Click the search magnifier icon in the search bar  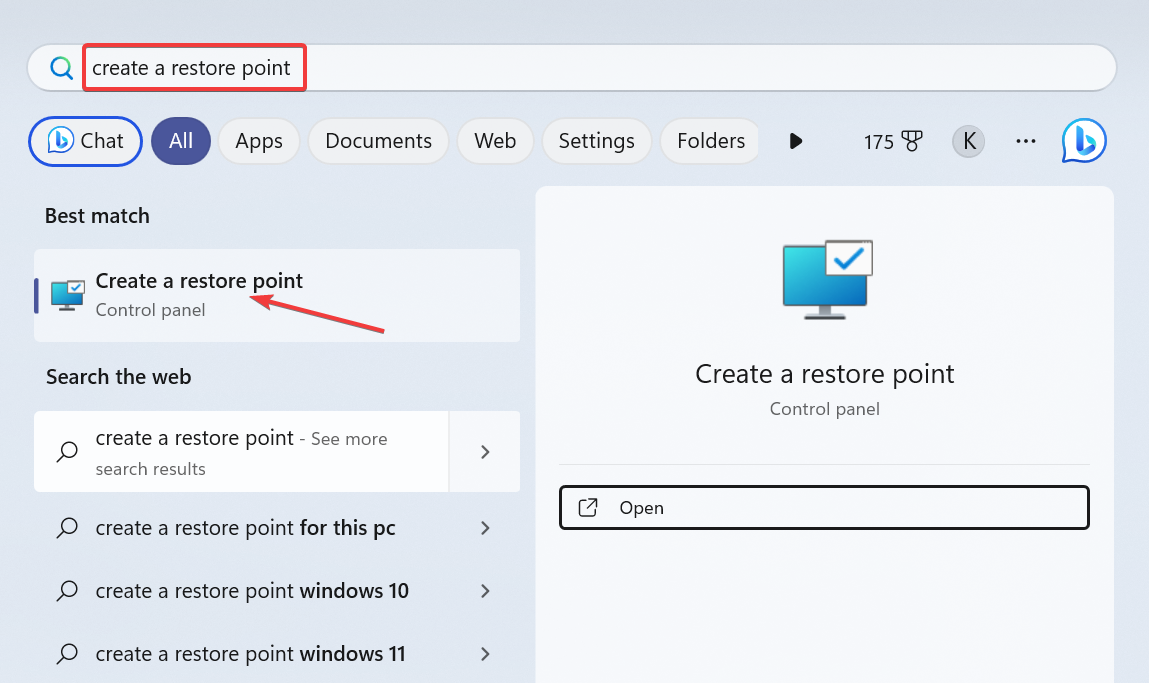[x=62, y=68]
